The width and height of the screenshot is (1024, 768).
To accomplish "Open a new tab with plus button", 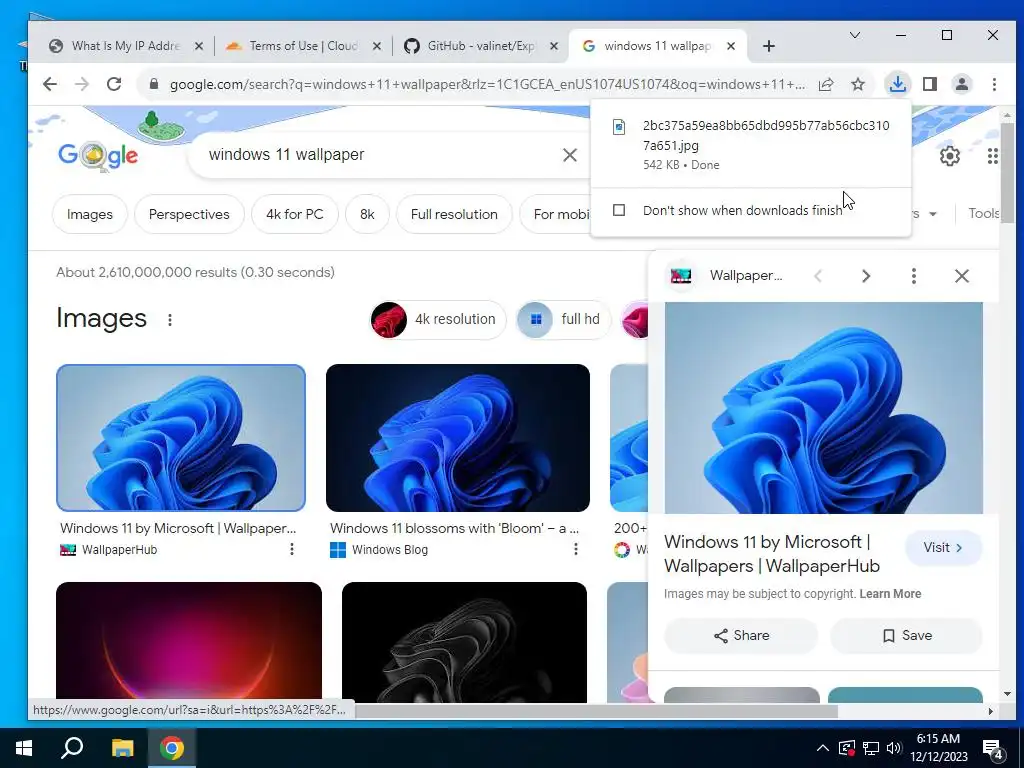I will tap(769, 46).
